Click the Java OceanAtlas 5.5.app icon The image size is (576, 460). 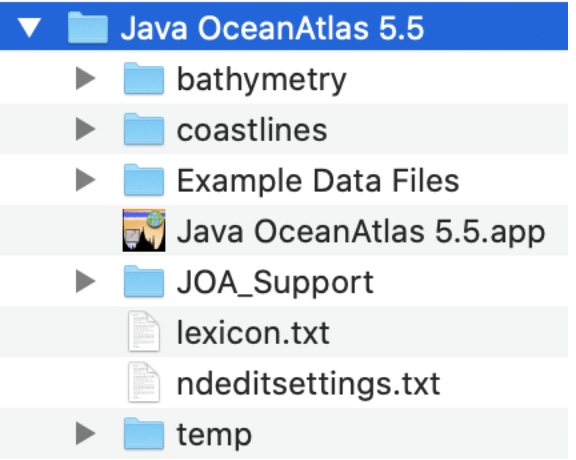click(144, 230)
